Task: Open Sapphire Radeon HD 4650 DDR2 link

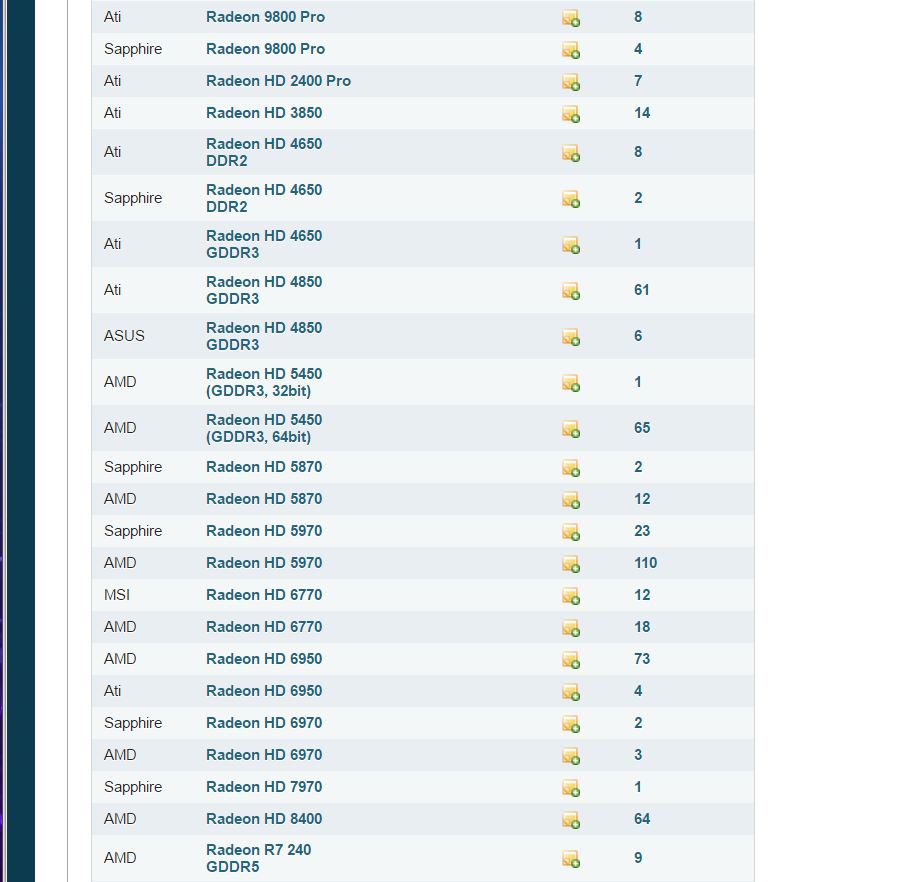Action: 264,198
